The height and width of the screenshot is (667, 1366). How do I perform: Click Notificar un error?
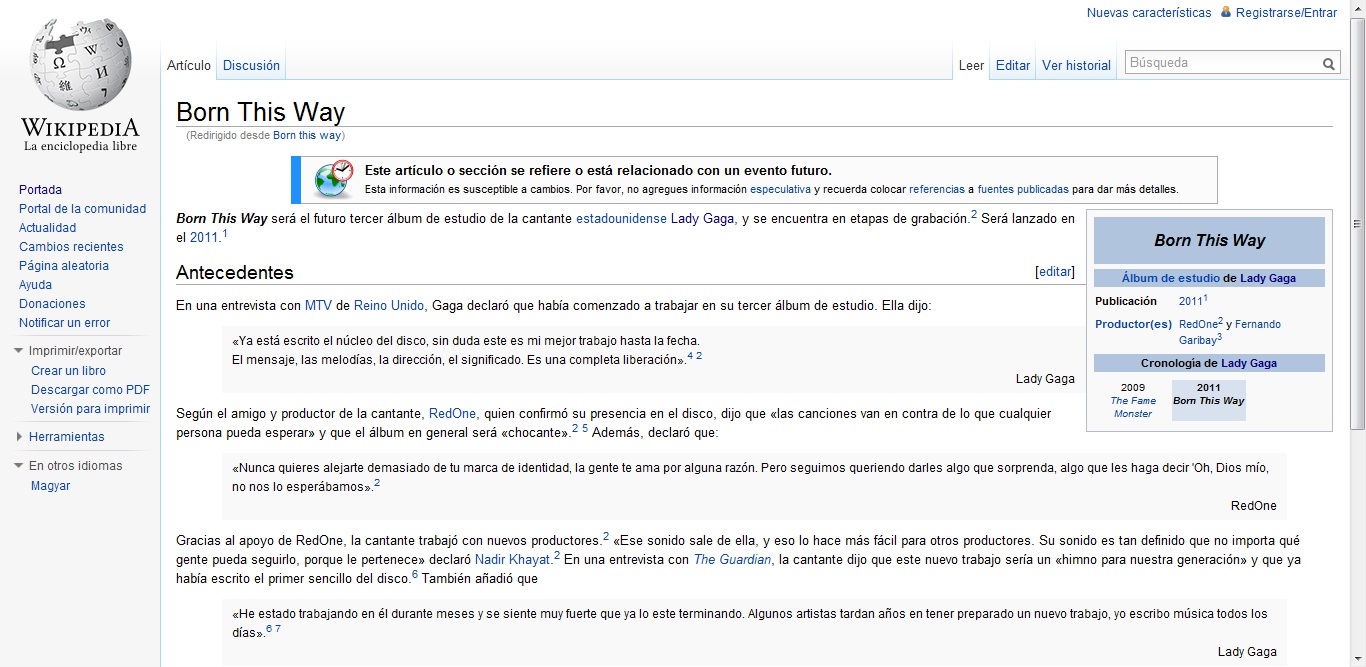[x=64, y=323]
